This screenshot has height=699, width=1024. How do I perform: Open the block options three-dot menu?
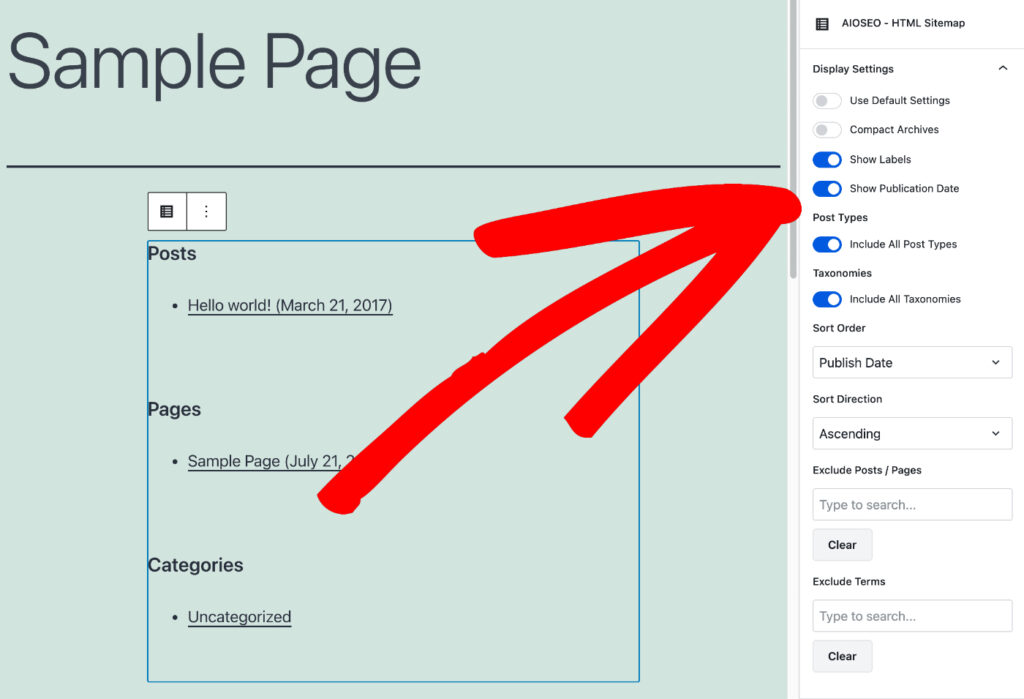coord(206,211)
